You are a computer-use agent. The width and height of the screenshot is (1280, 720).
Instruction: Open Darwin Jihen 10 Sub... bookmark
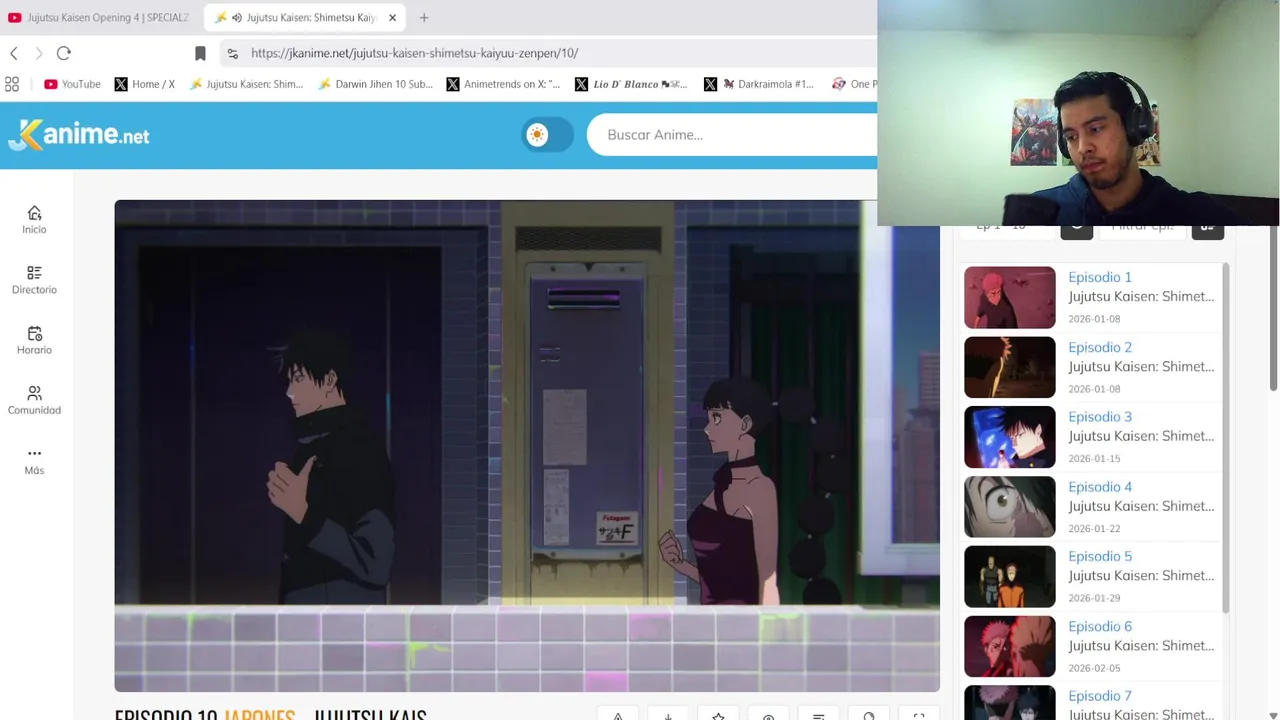375,84
